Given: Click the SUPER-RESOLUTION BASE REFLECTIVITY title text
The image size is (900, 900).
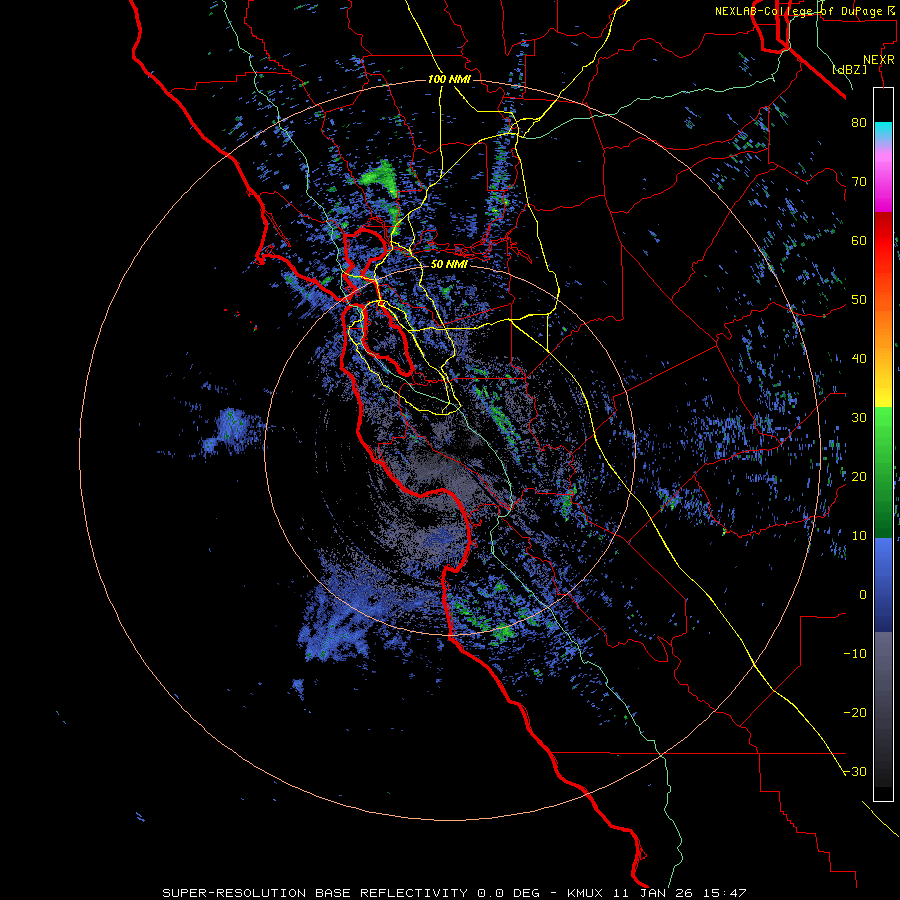Looking at the screenshot, I should point(315,893).
